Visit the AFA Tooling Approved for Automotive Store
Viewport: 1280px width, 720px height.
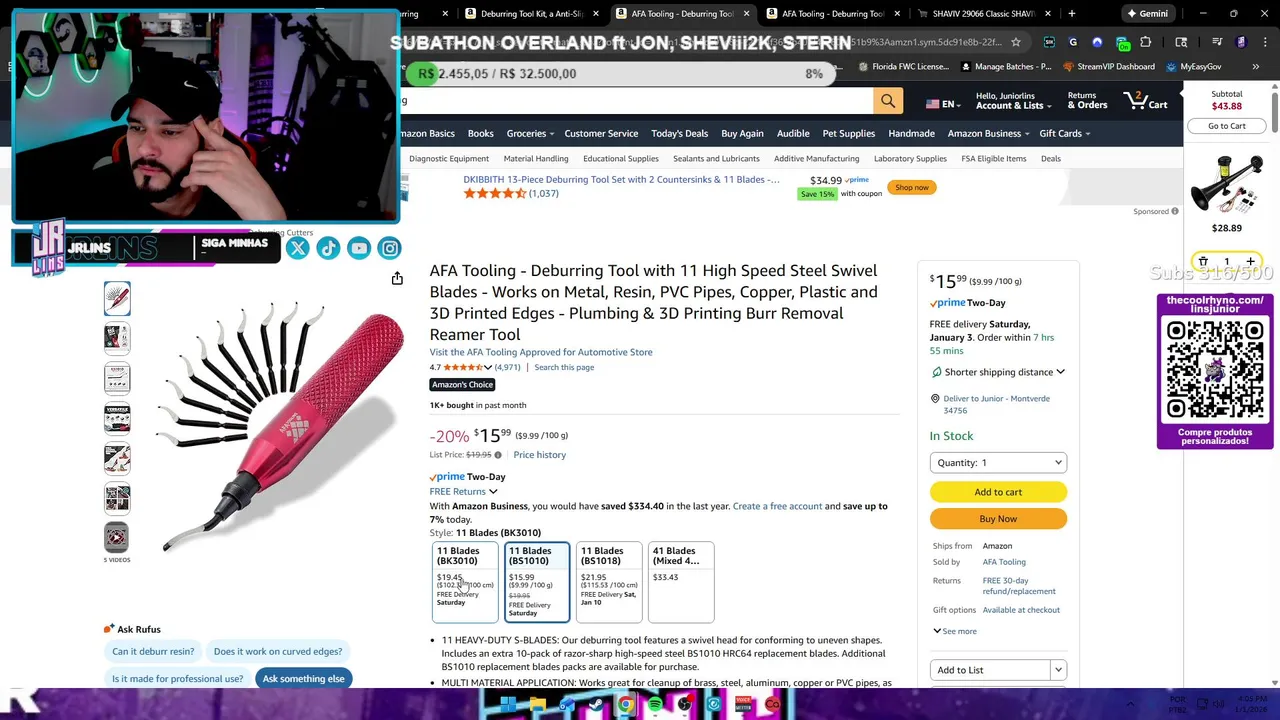[x=541, y=352]
